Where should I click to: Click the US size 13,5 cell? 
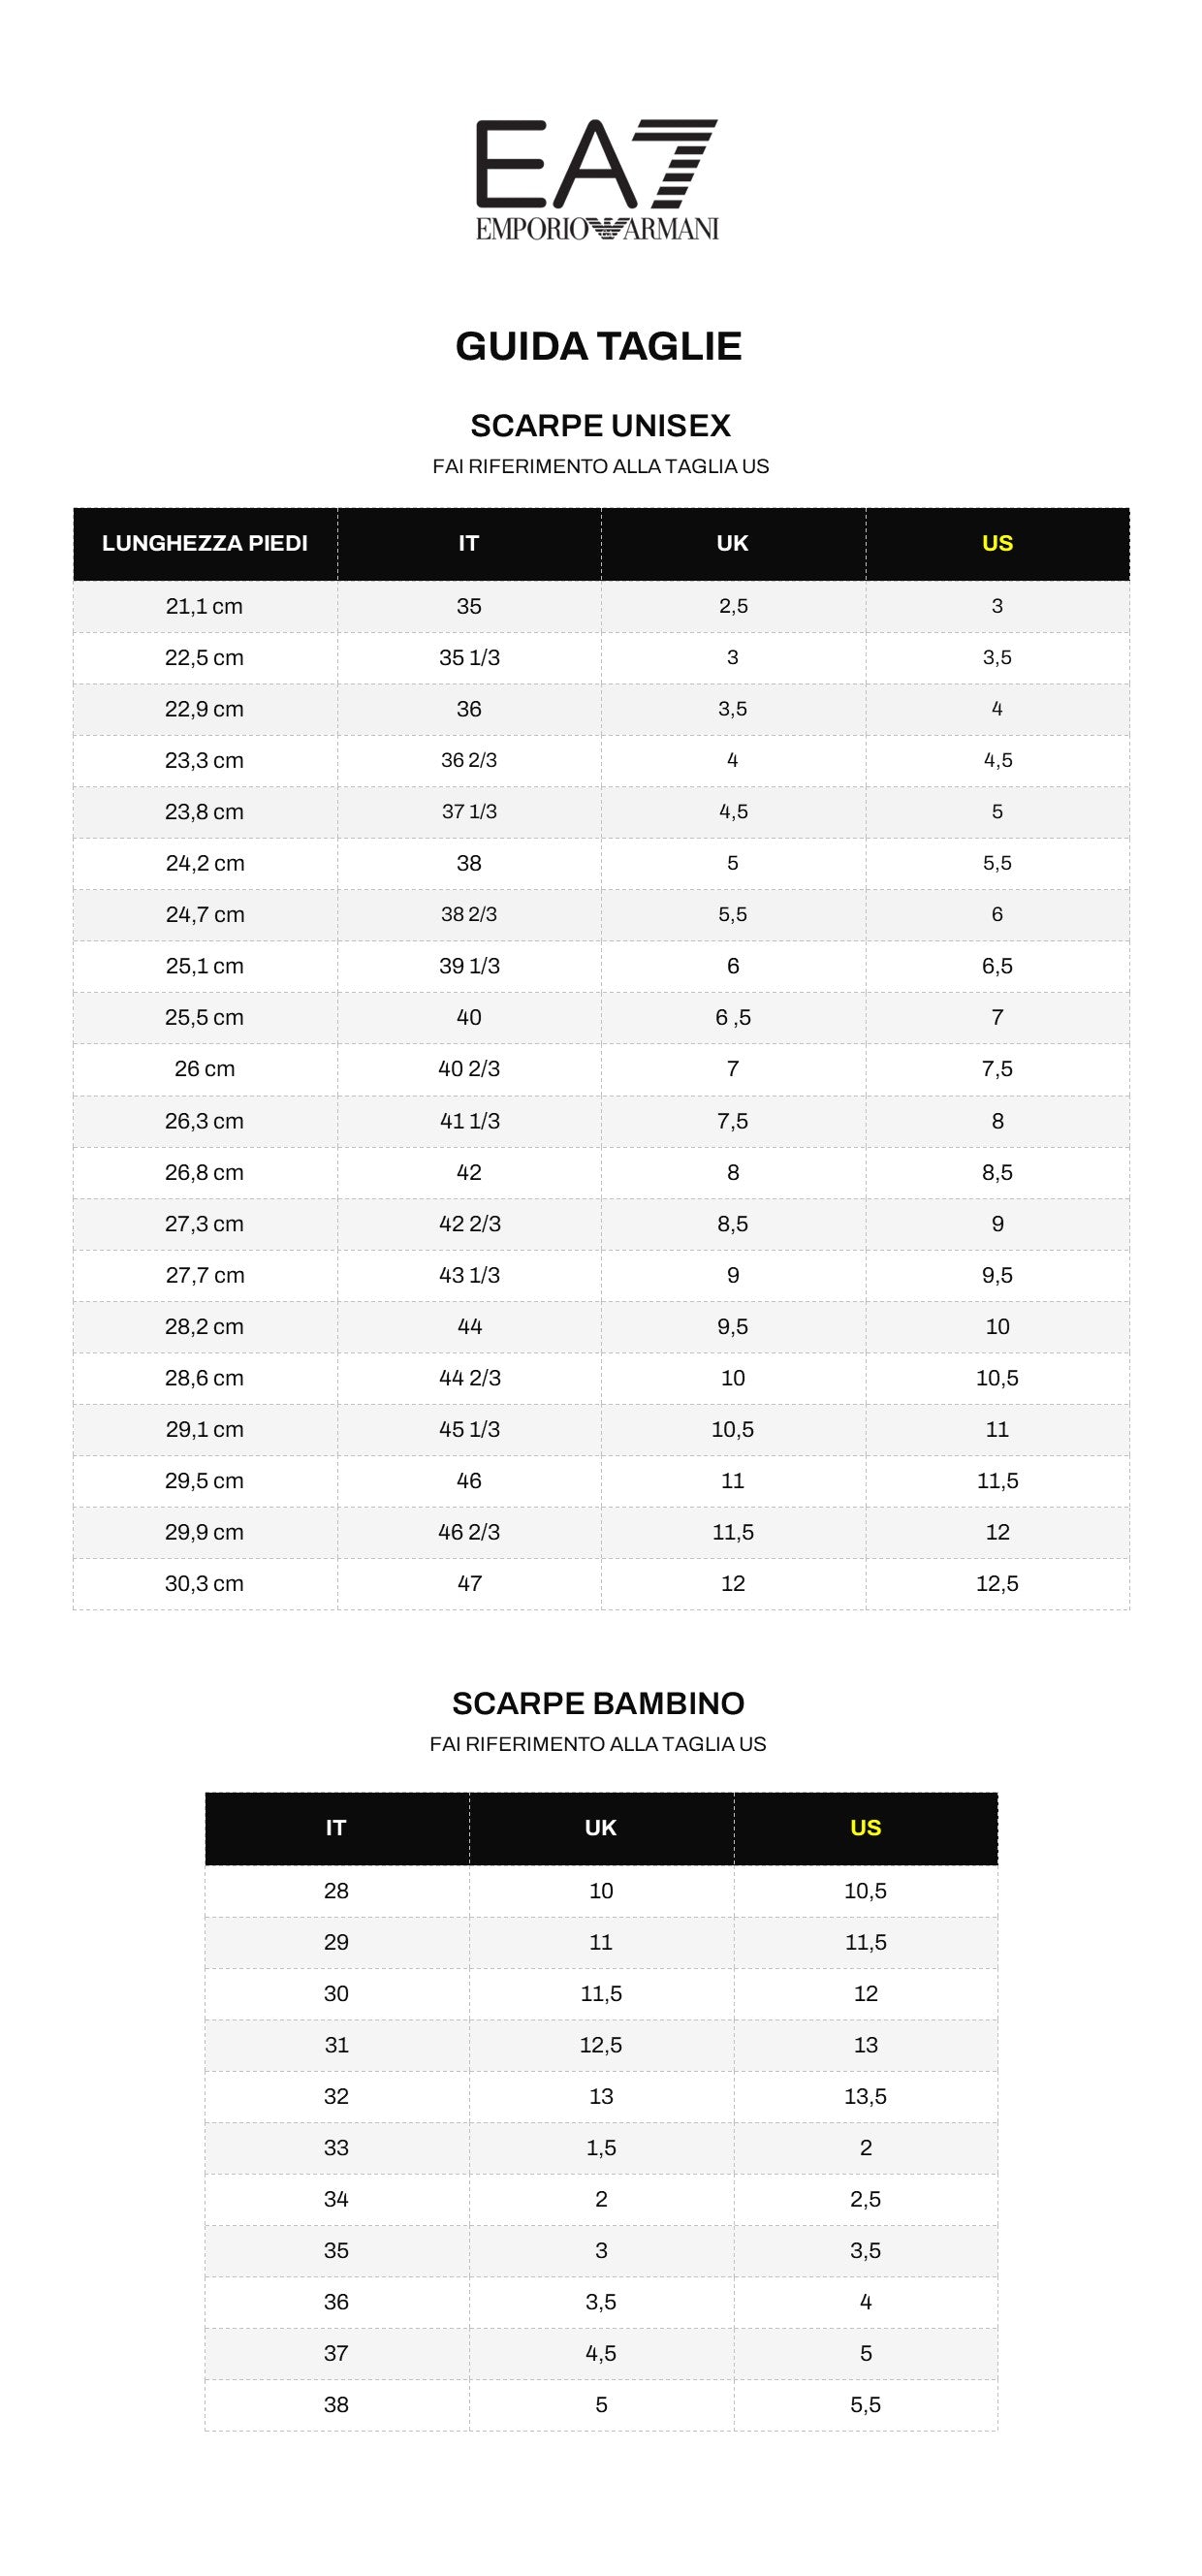point(865,2096)
